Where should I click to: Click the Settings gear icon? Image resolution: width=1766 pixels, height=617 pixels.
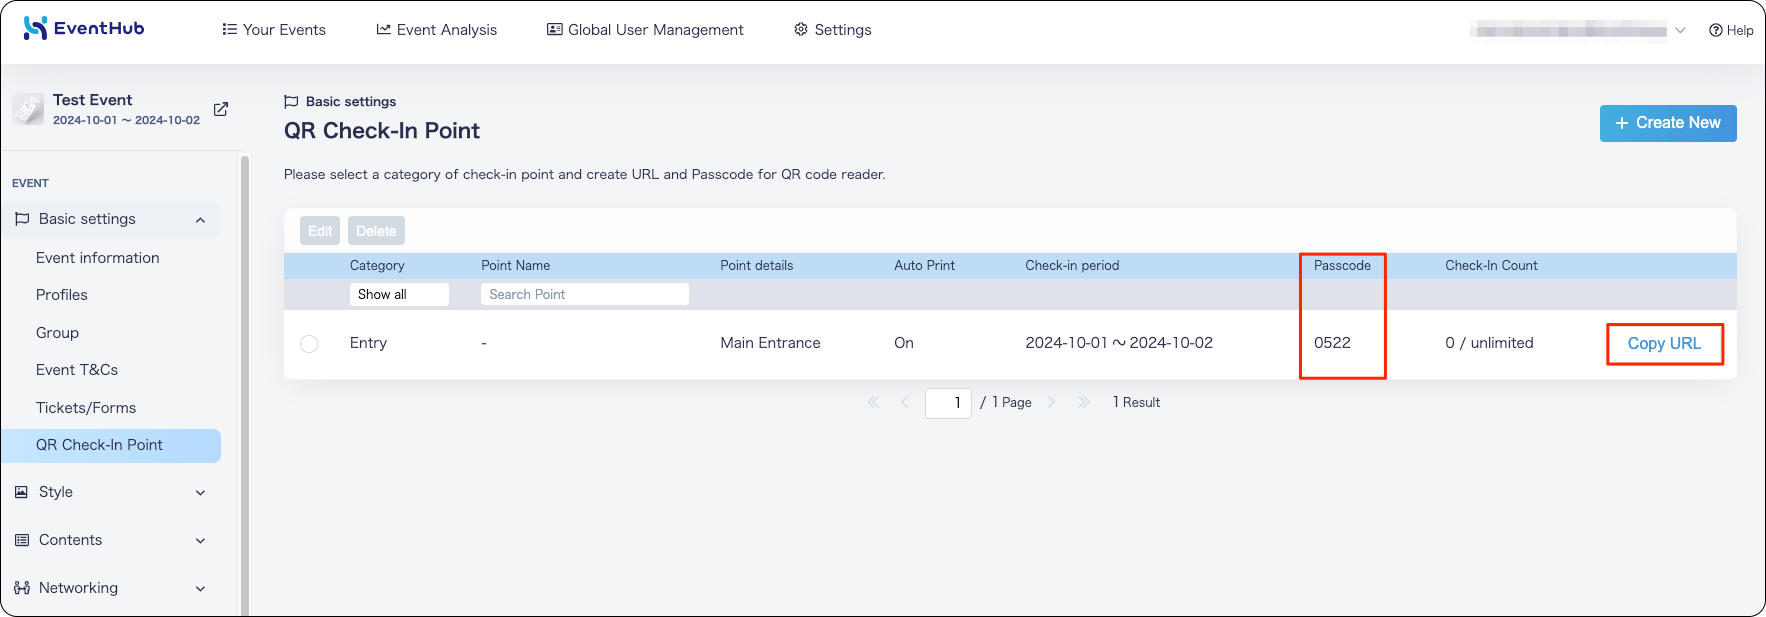(x=801, y=30)
